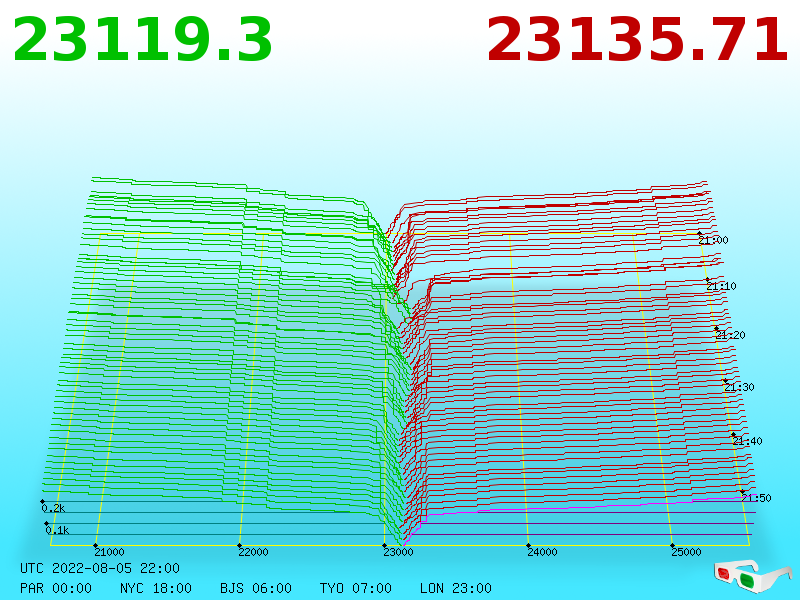
Task: Click the 21000 price axis label
Action: click(109, 552)
